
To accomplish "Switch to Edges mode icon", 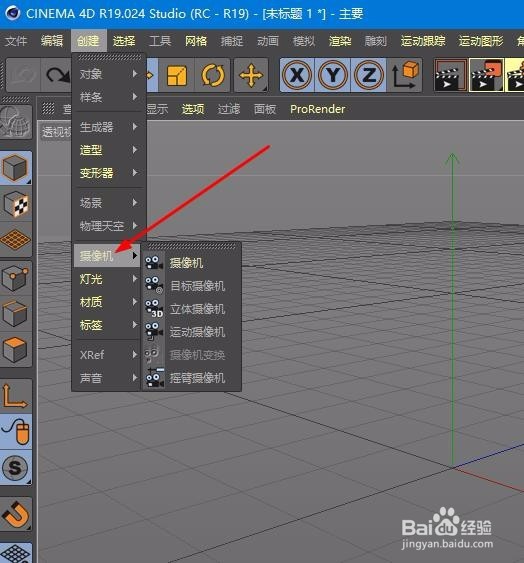I will [16, 313].
